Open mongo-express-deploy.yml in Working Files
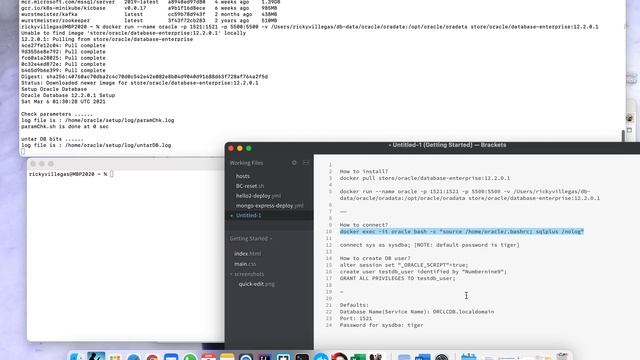Image resolution: width=640 pixels, height=360 pixels. (x=269, y=205)
